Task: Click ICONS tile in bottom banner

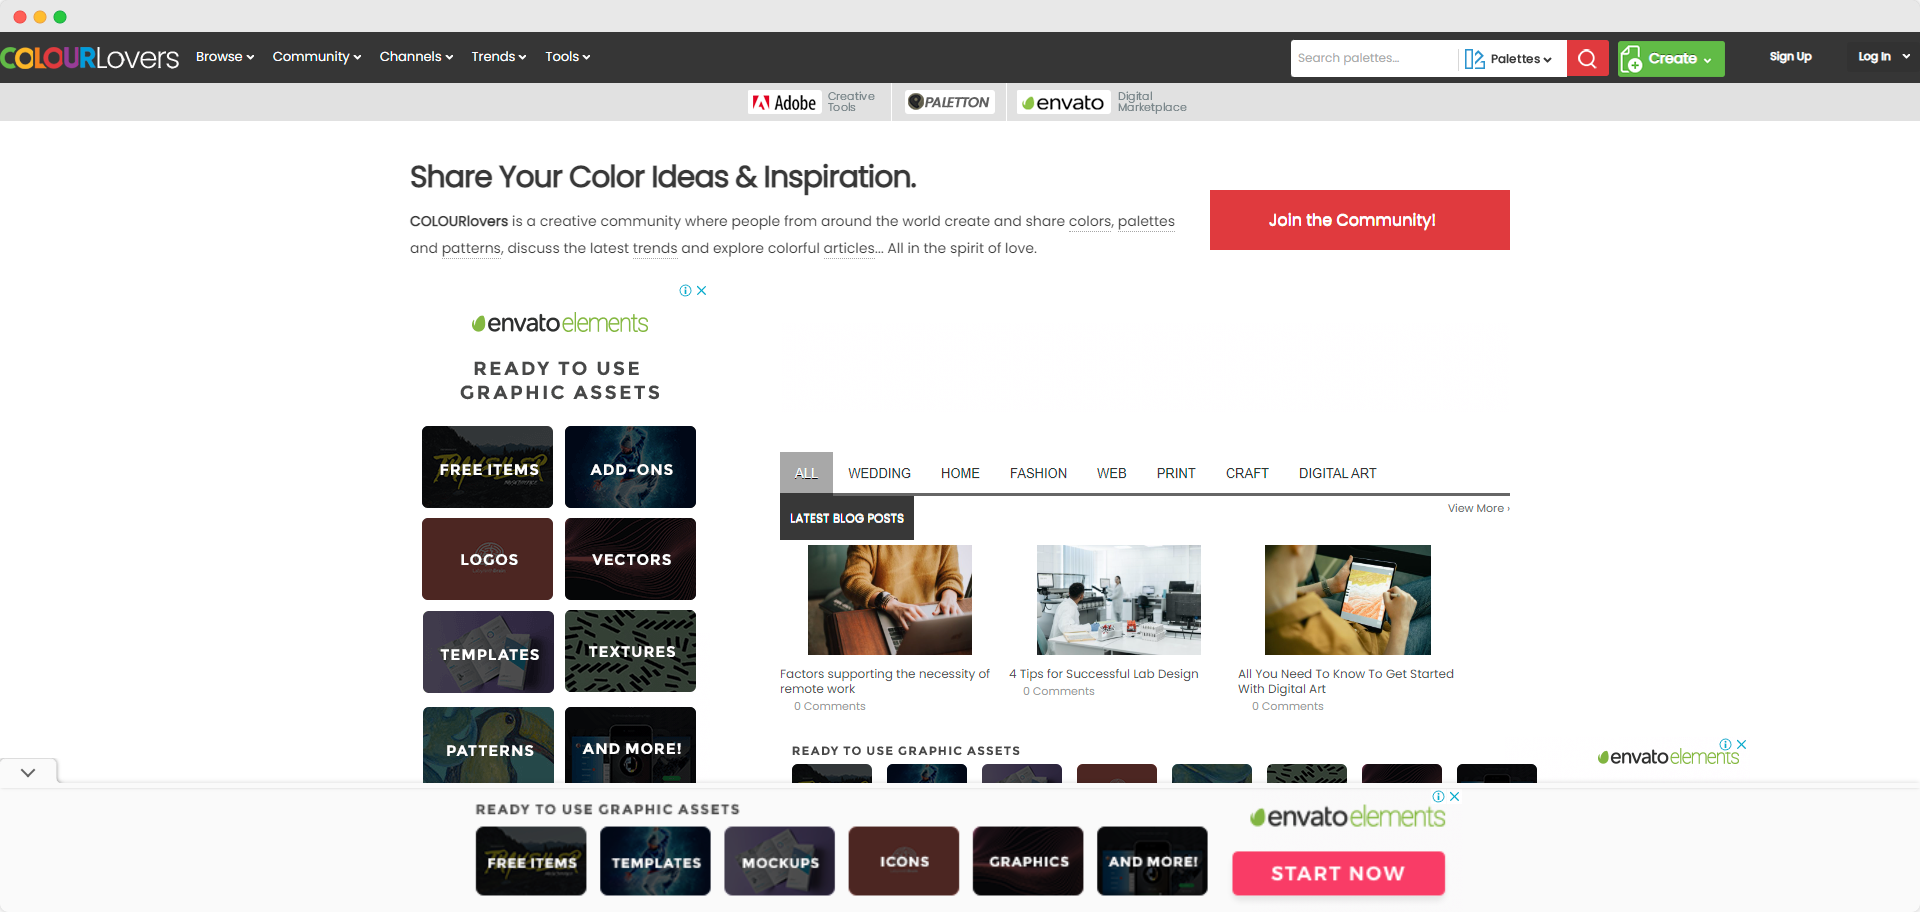Action: (904, 861)
